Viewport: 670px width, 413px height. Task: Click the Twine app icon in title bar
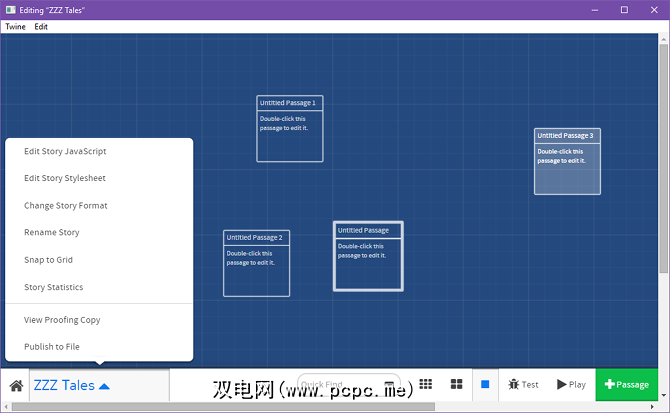coord(11,10)
